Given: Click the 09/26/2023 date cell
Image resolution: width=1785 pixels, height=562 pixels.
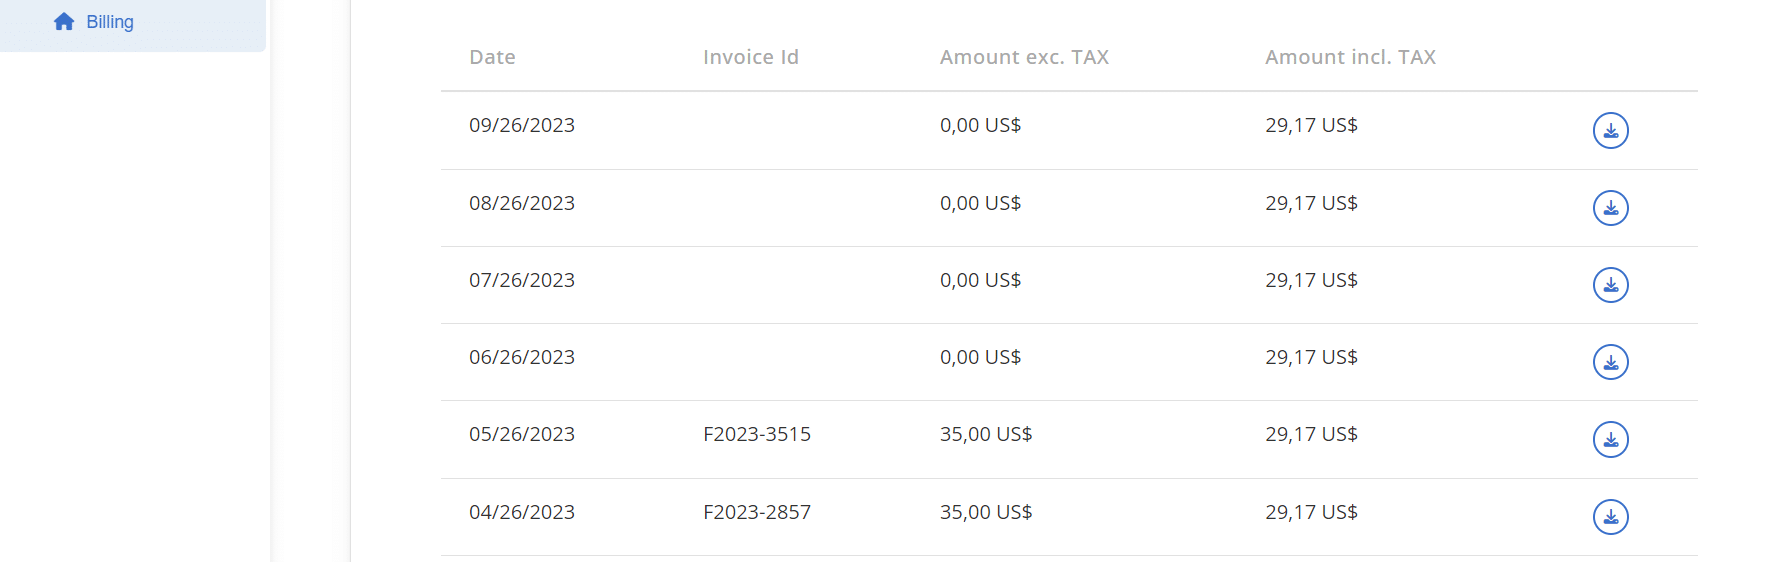Looking at the screenshot, I should pyautogui.click(x=522, y=125).
